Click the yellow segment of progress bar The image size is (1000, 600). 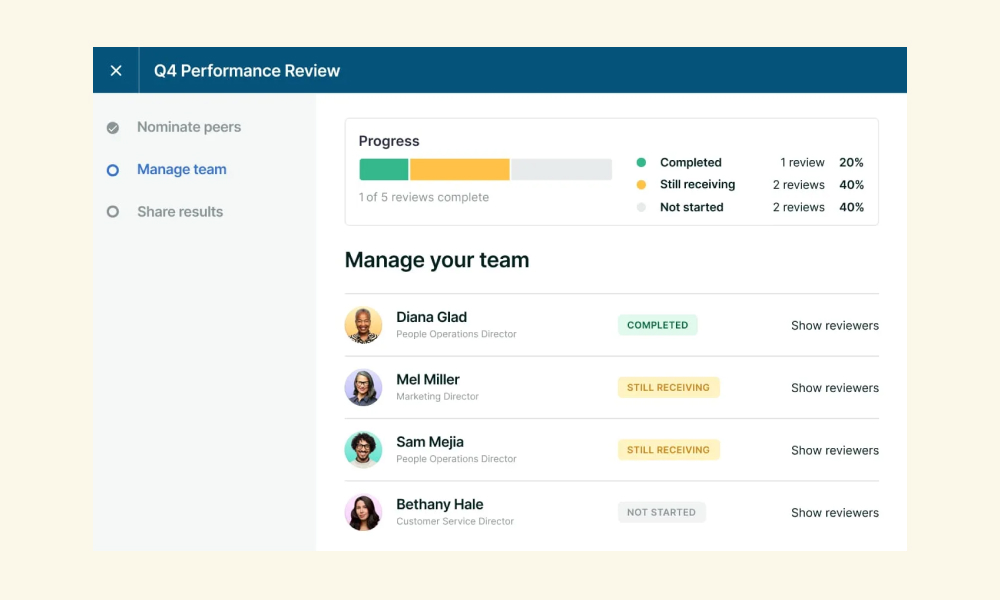[460, 170]
